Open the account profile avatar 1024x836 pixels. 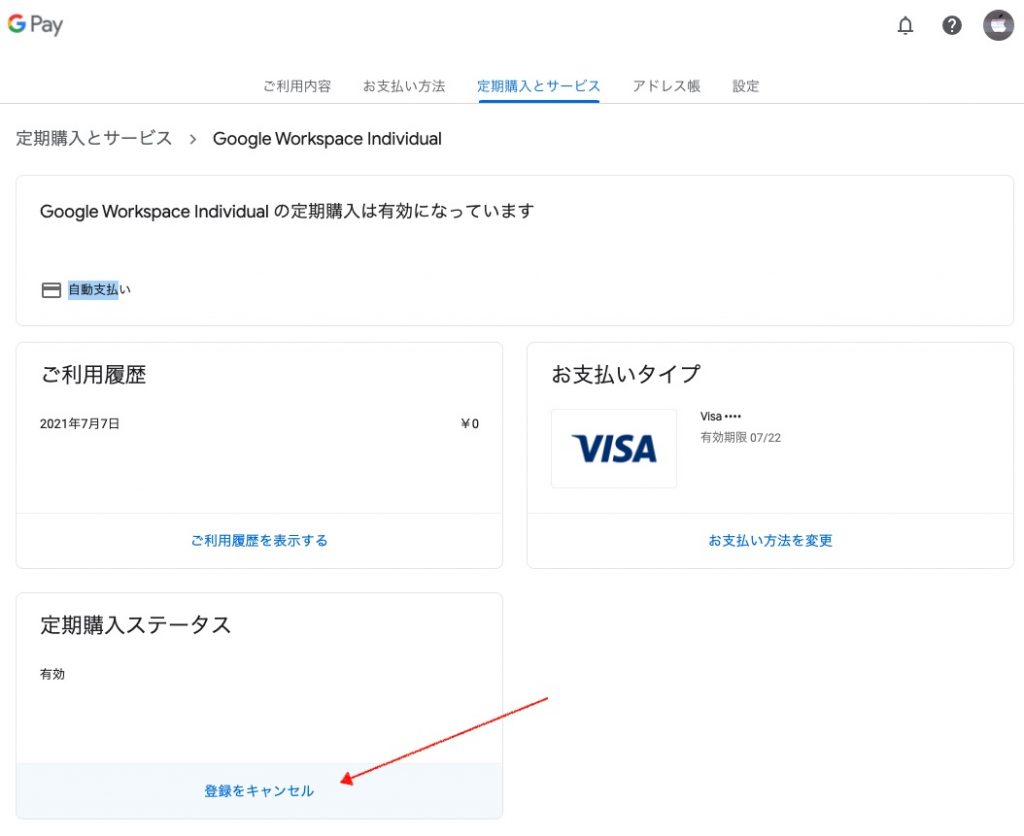[999, 25]
